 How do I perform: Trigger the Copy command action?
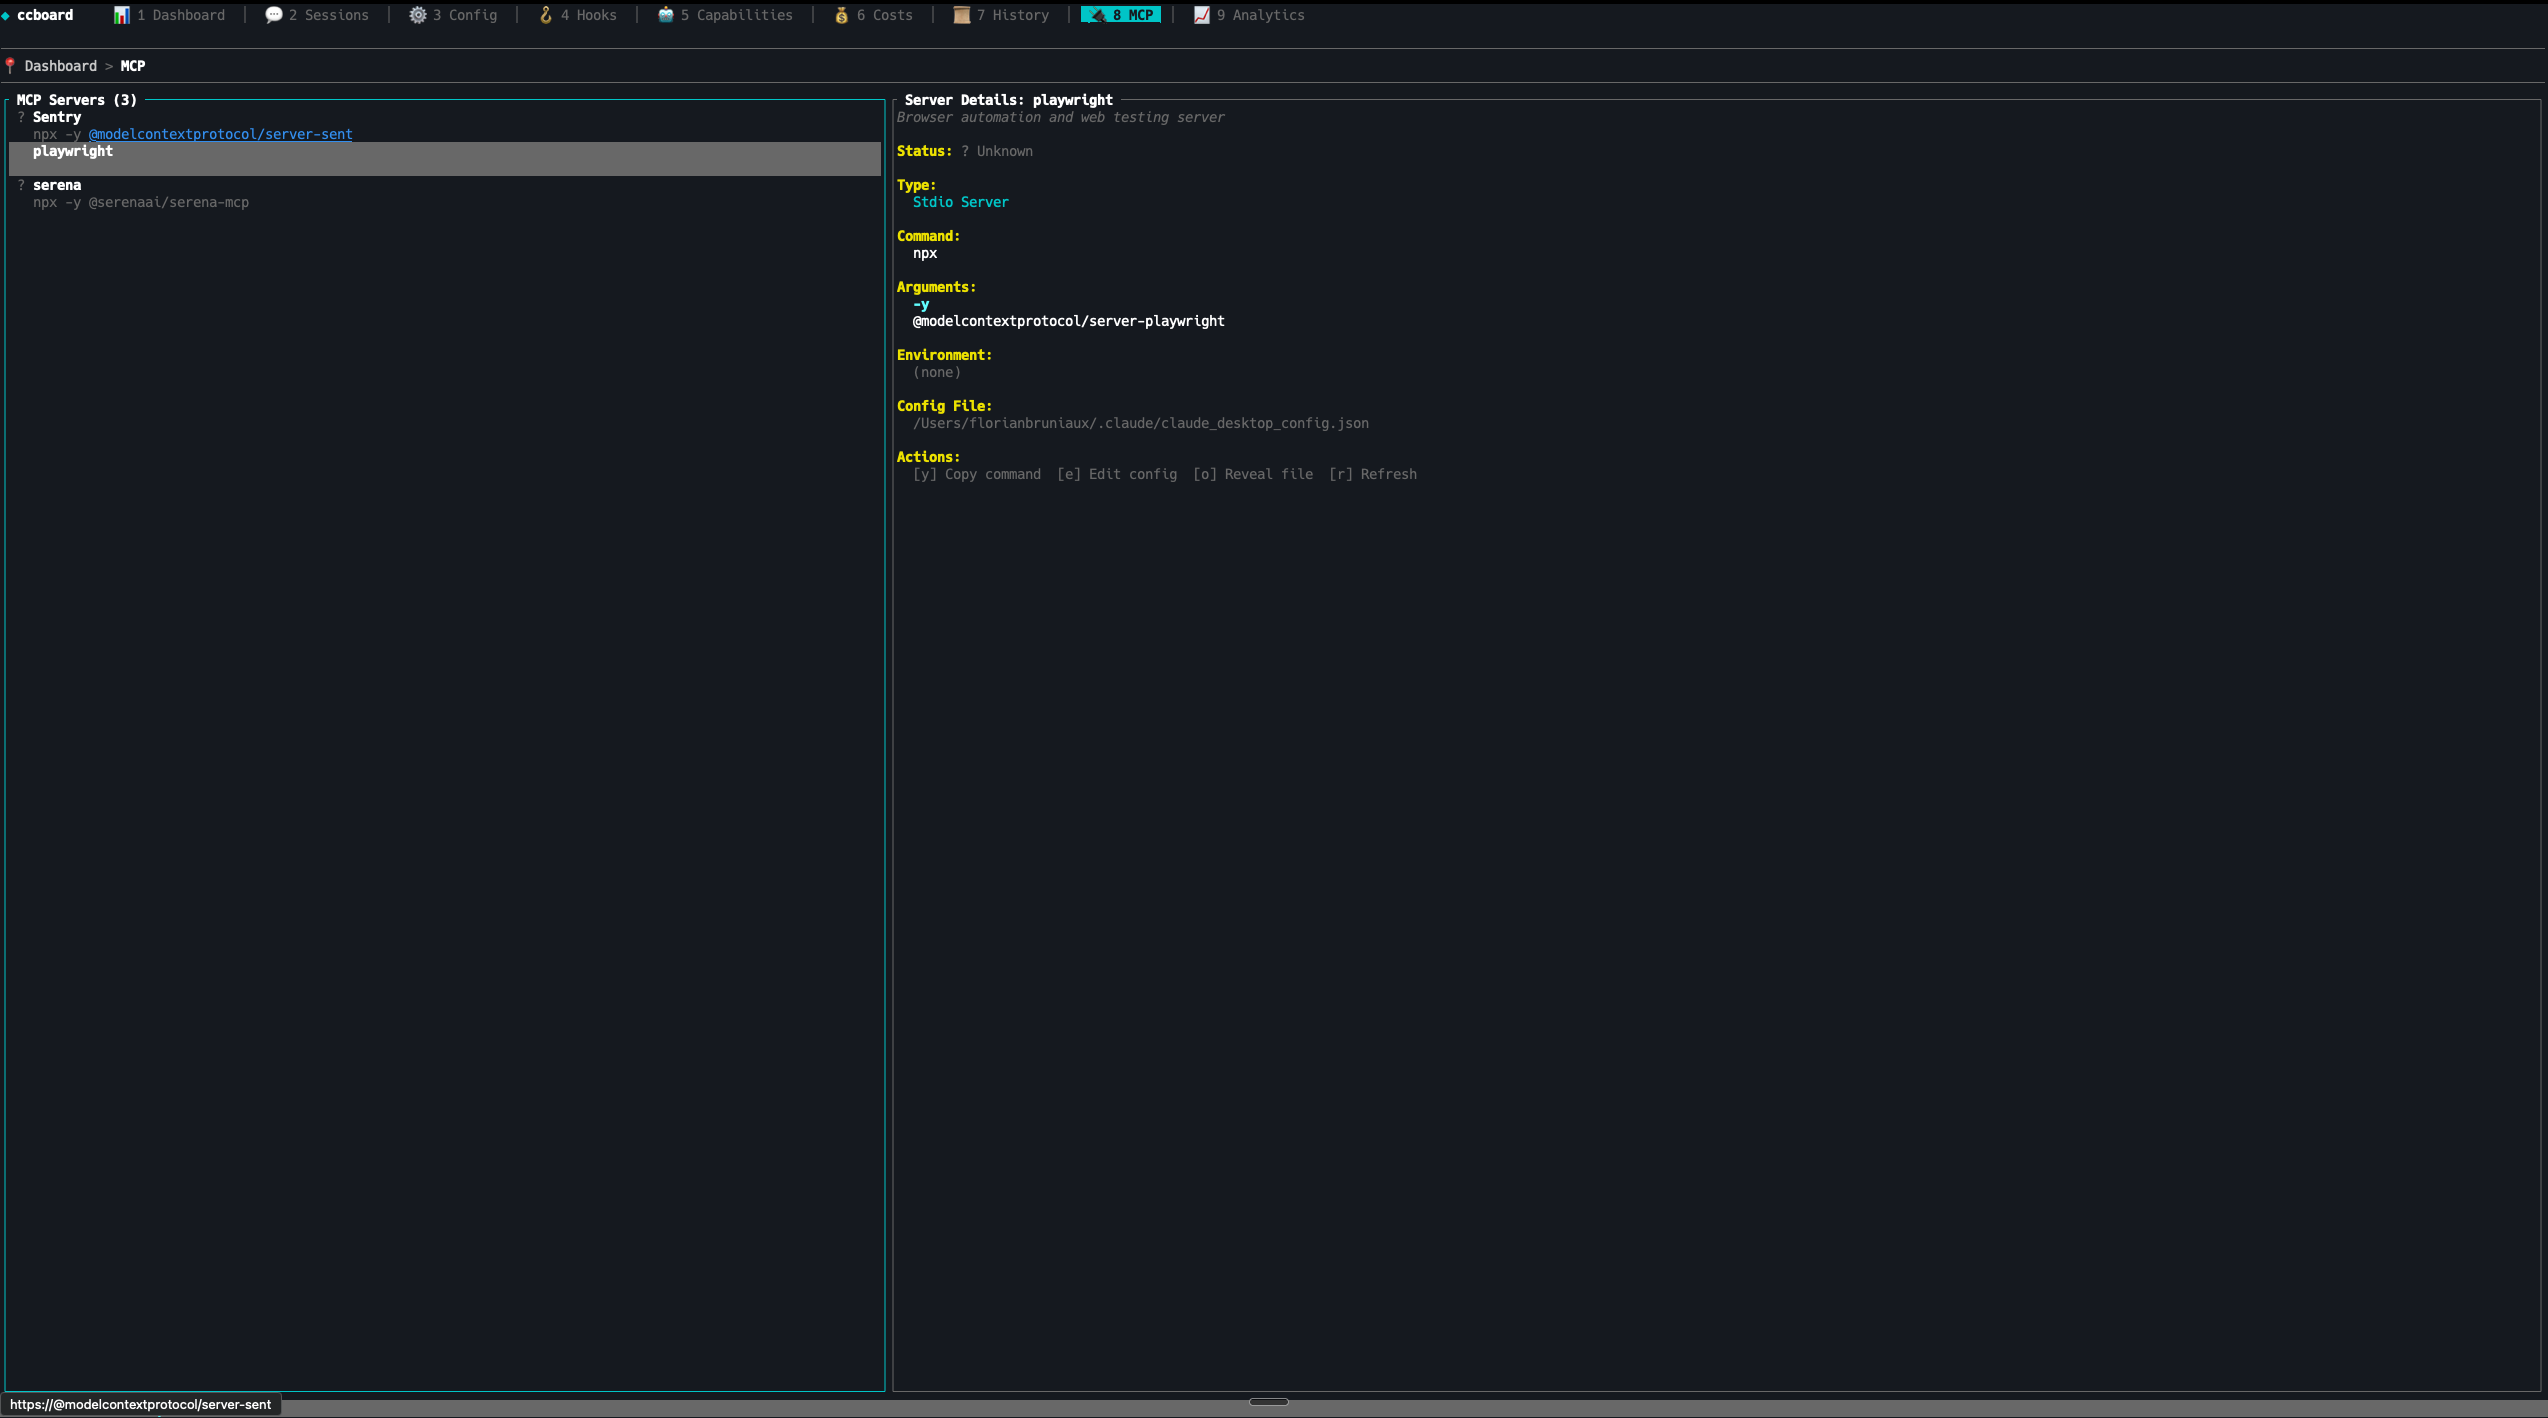pos(976,474)
